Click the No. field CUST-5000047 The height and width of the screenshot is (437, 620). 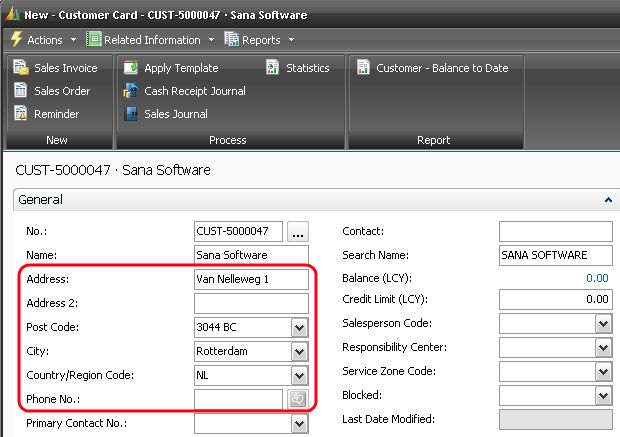[238, 231]
